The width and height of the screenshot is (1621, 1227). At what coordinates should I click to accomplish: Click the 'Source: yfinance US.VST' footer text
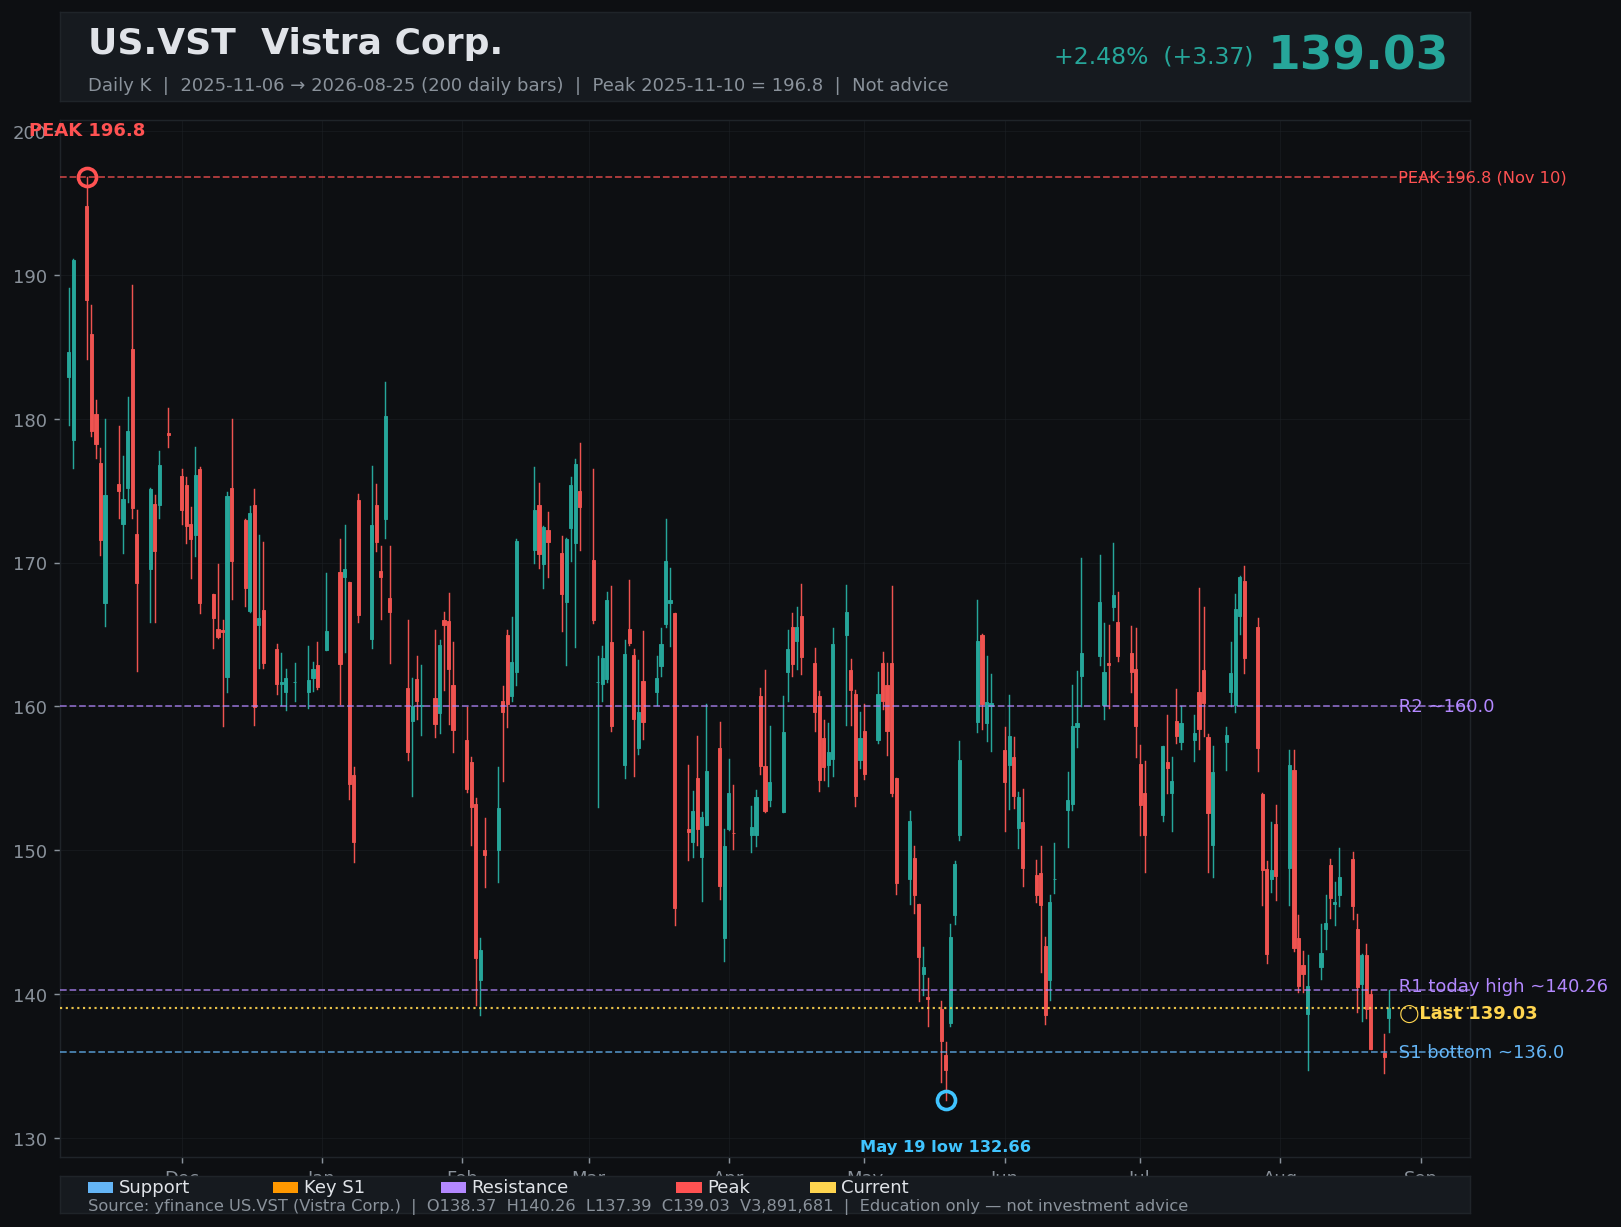pyautogui.click(x=638, y=1206)
